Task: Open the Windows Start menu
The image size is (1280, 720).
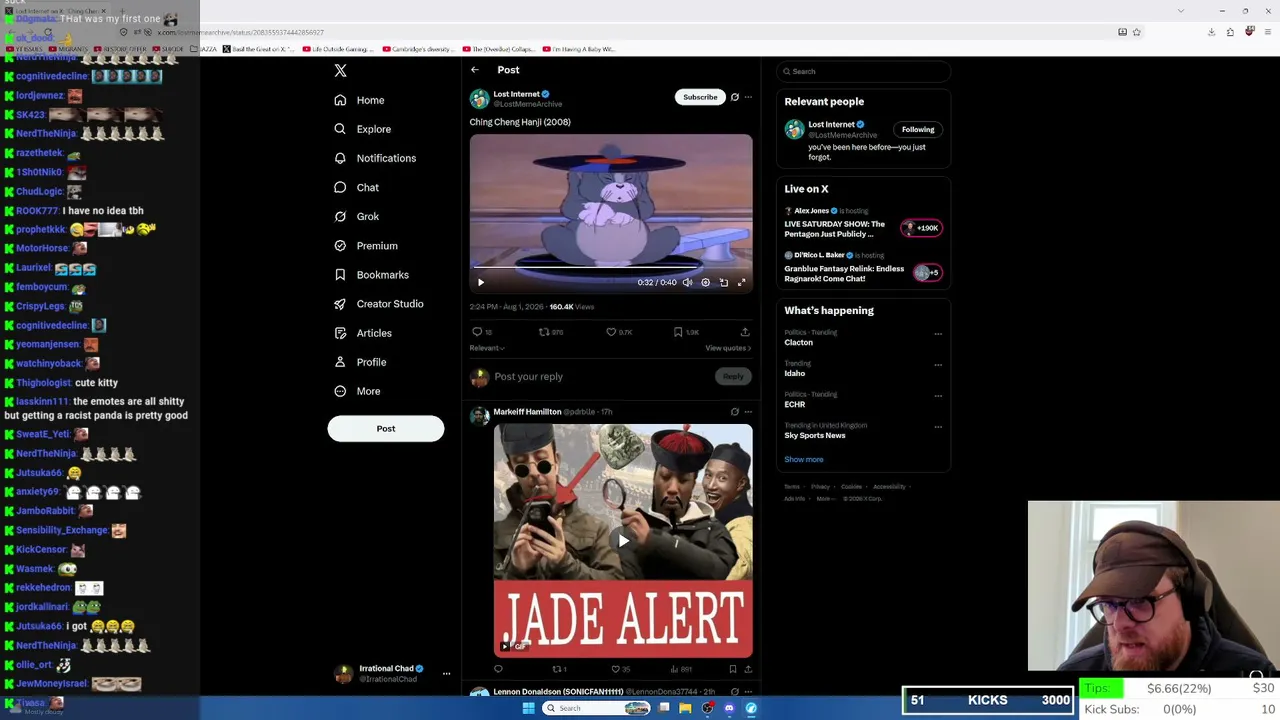Action: [x=528, y=708]
